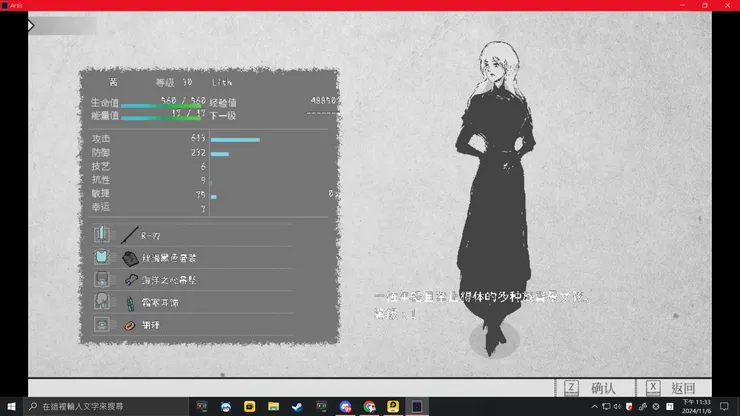
Task: Click the 铜环 copper ring item icon
Action: [x=130, y=325]
